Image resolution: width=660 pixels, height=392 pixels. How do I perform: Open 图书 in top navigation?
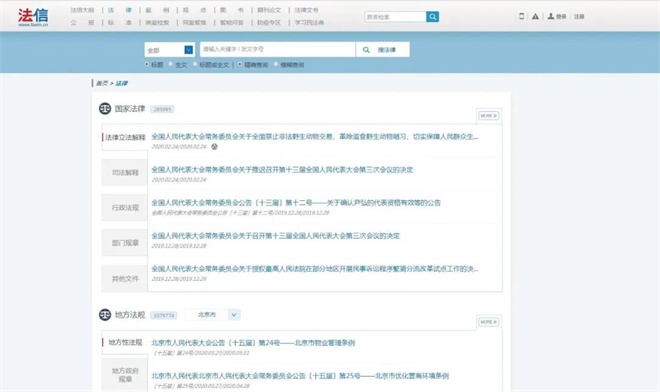click(232, 10)
